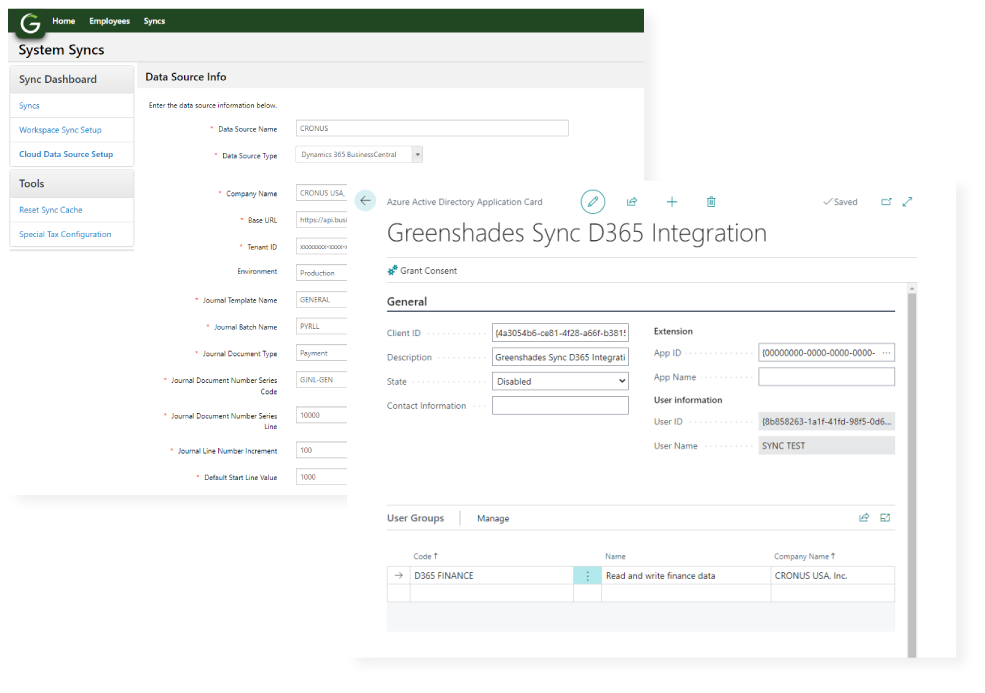Click User Groups section heading
This screenshot has height=693, width=985.
click(x=415, y=518)
